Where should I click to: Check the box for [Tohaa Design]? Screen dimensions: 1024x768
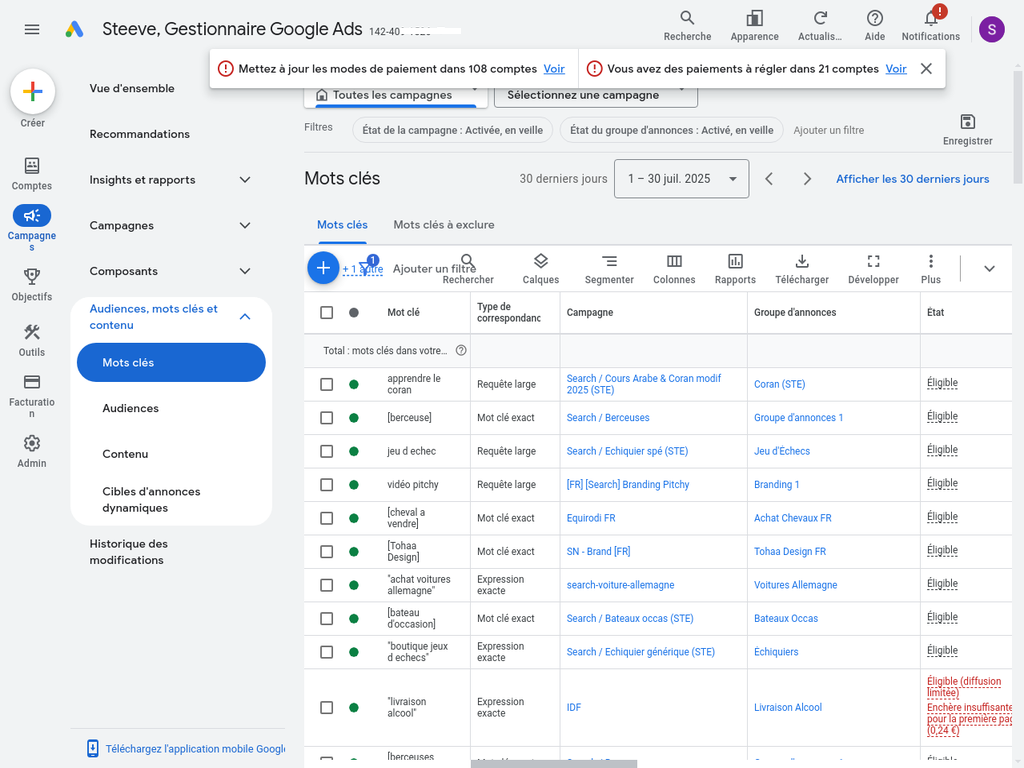(x=327, y=552)
